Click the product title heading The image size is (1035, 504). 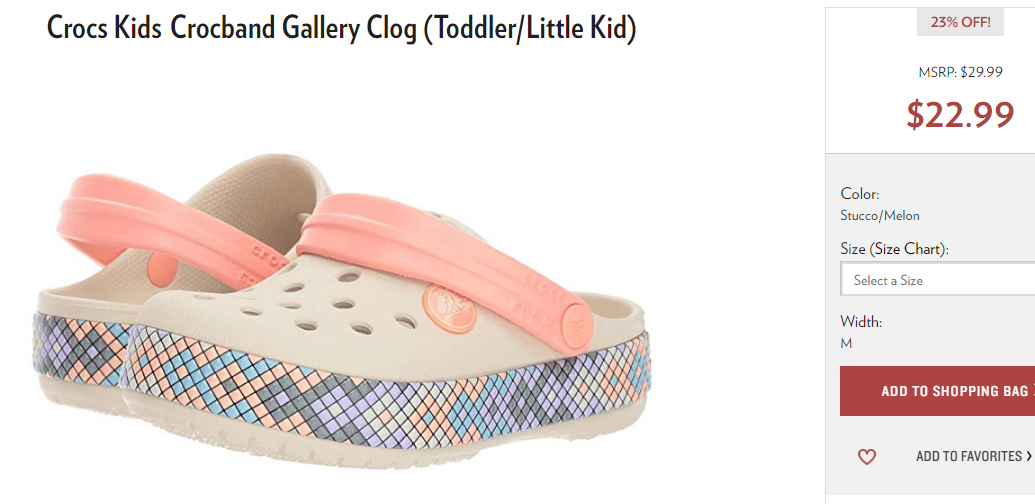(341, 28)
